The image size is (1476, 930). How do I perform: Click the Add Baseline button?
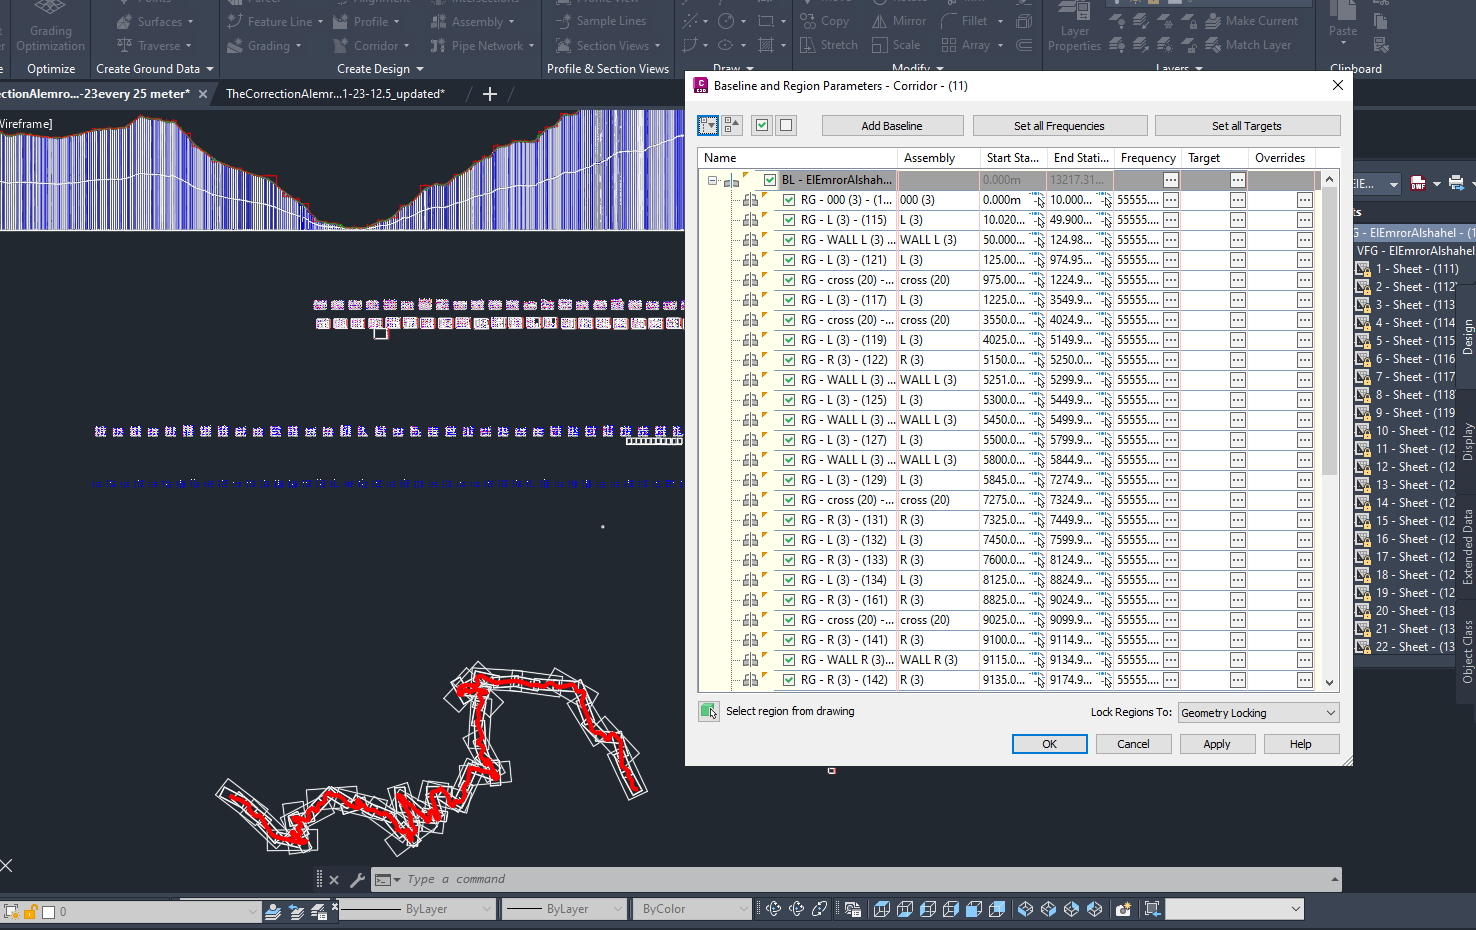(x=892, y=126)
